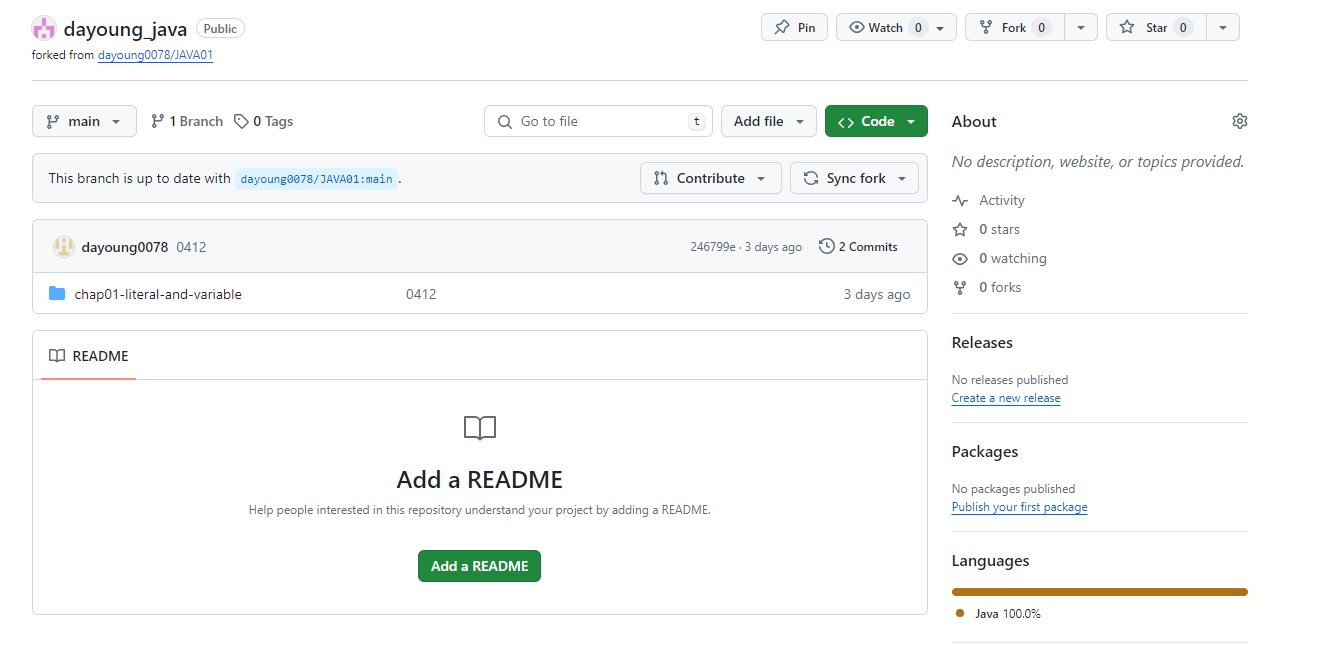Click the book icon above Add a README
The width and height of the screenshot is (1329, 650).
[x=480, y=429]
